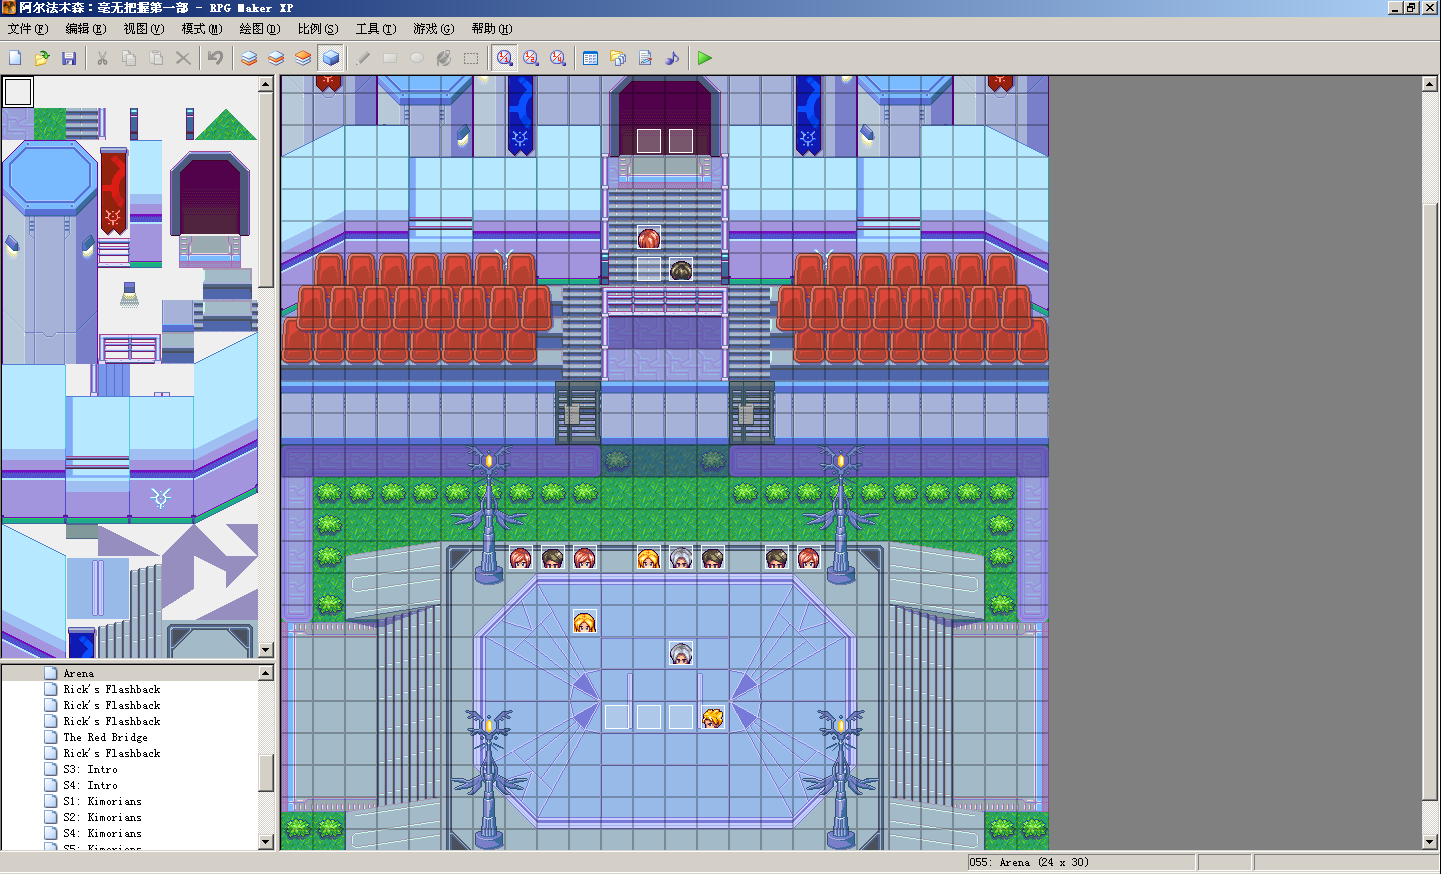Screen dimensions: 1441x874
Task: Open the Materials manager icon
Action: 618,58
